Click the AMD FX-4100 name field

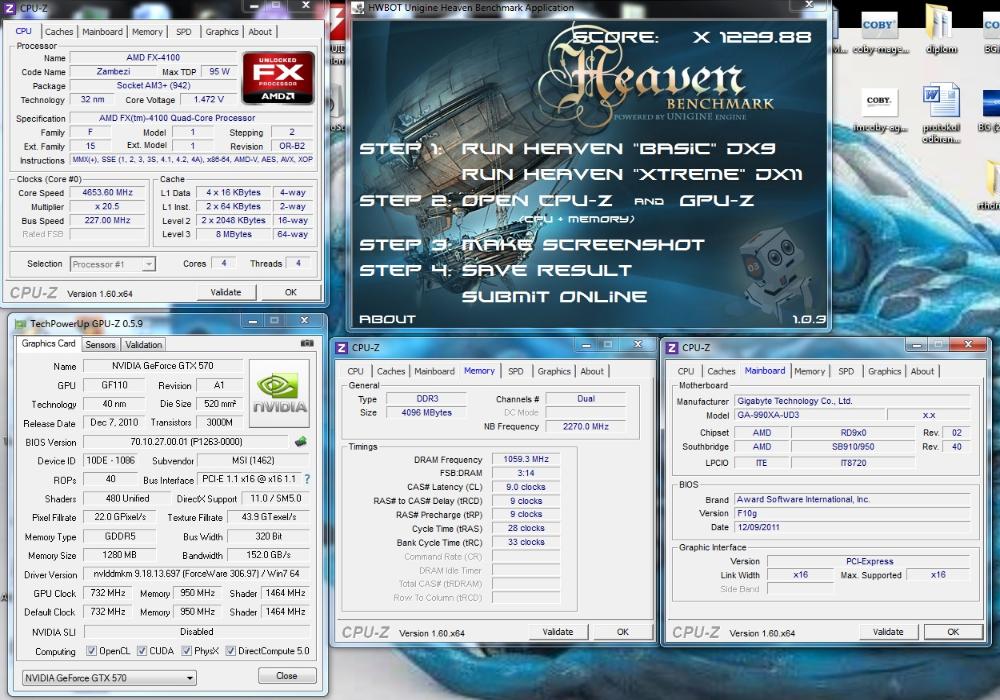tap(153, 57)
